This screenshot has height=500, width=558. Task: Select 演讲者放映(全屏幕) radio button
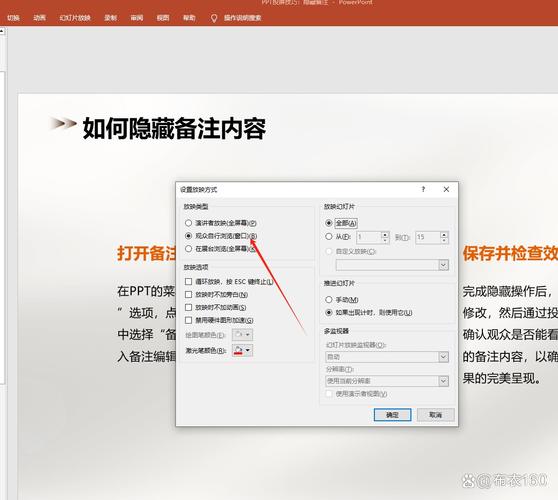(x=189, y=223)
